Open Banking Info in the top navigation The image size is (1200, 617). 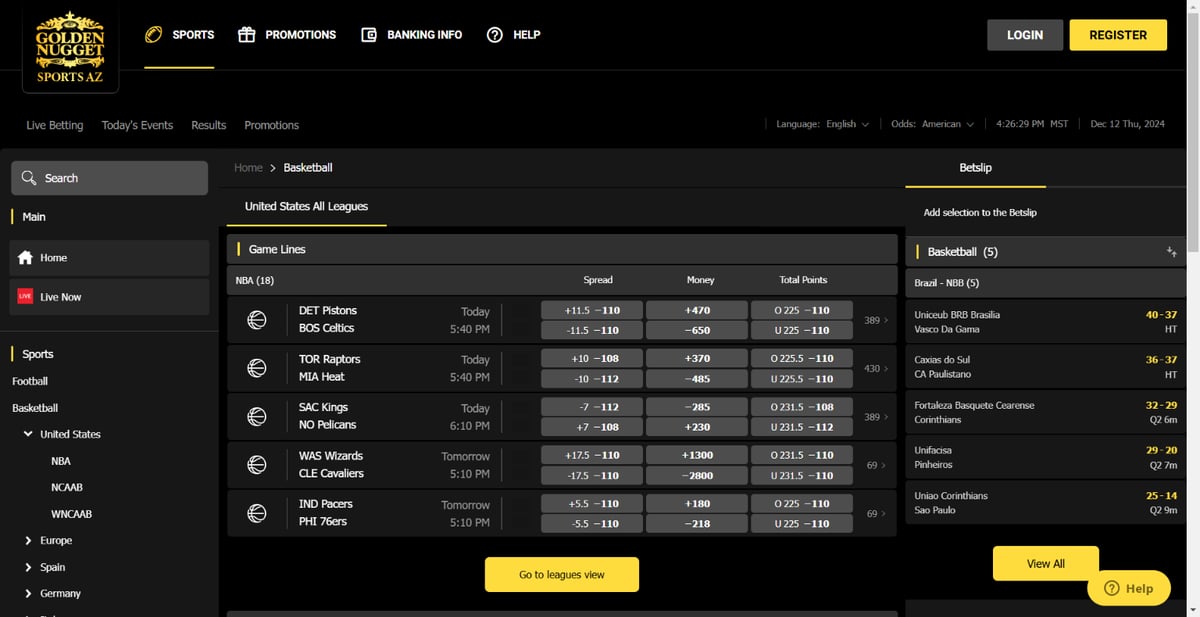(411, 35)
